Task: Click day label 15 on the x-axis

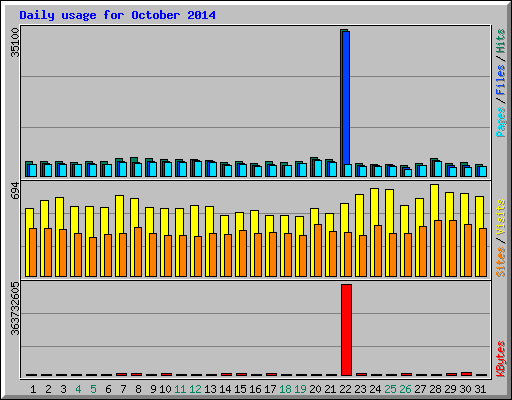Action: [240, 389]
